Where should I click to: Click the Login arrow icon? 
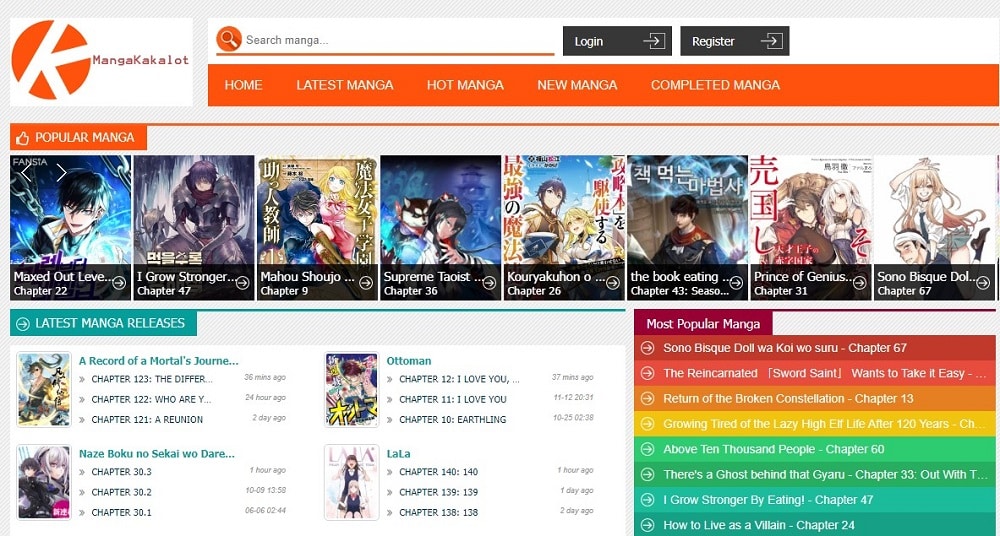(654, 41)
